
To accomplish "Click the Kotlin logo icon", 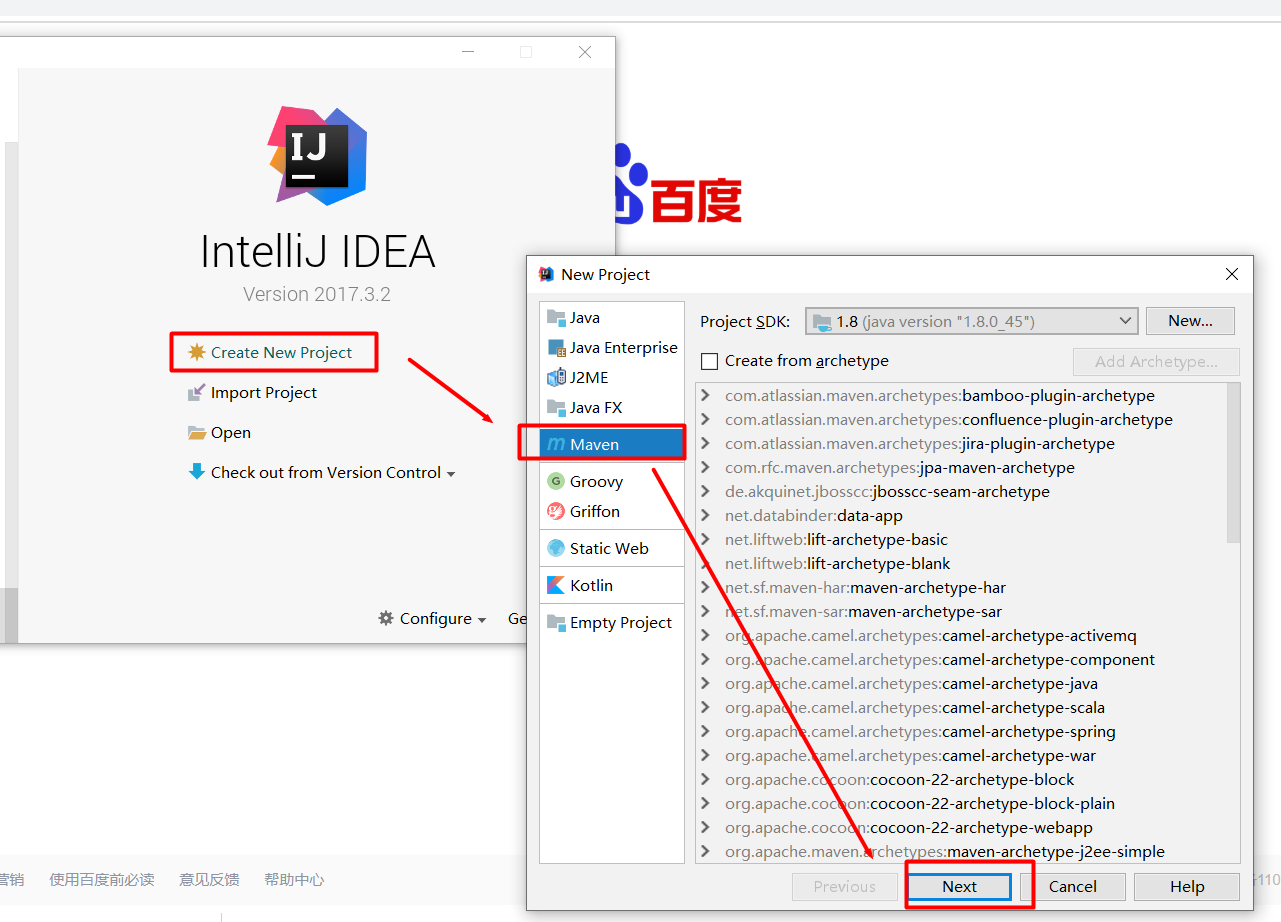I will tap(556, 586).
